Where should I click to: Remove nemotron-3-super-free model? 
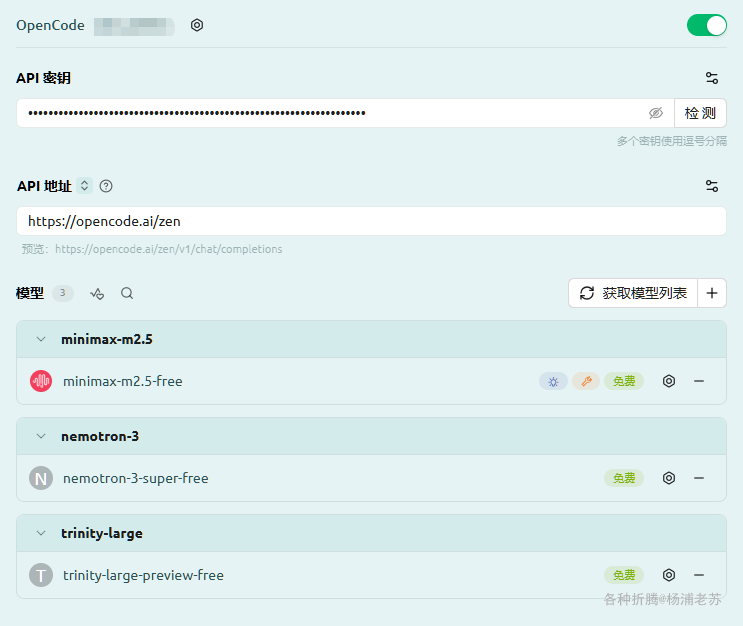pyautogui.click(x=699, y=478)
